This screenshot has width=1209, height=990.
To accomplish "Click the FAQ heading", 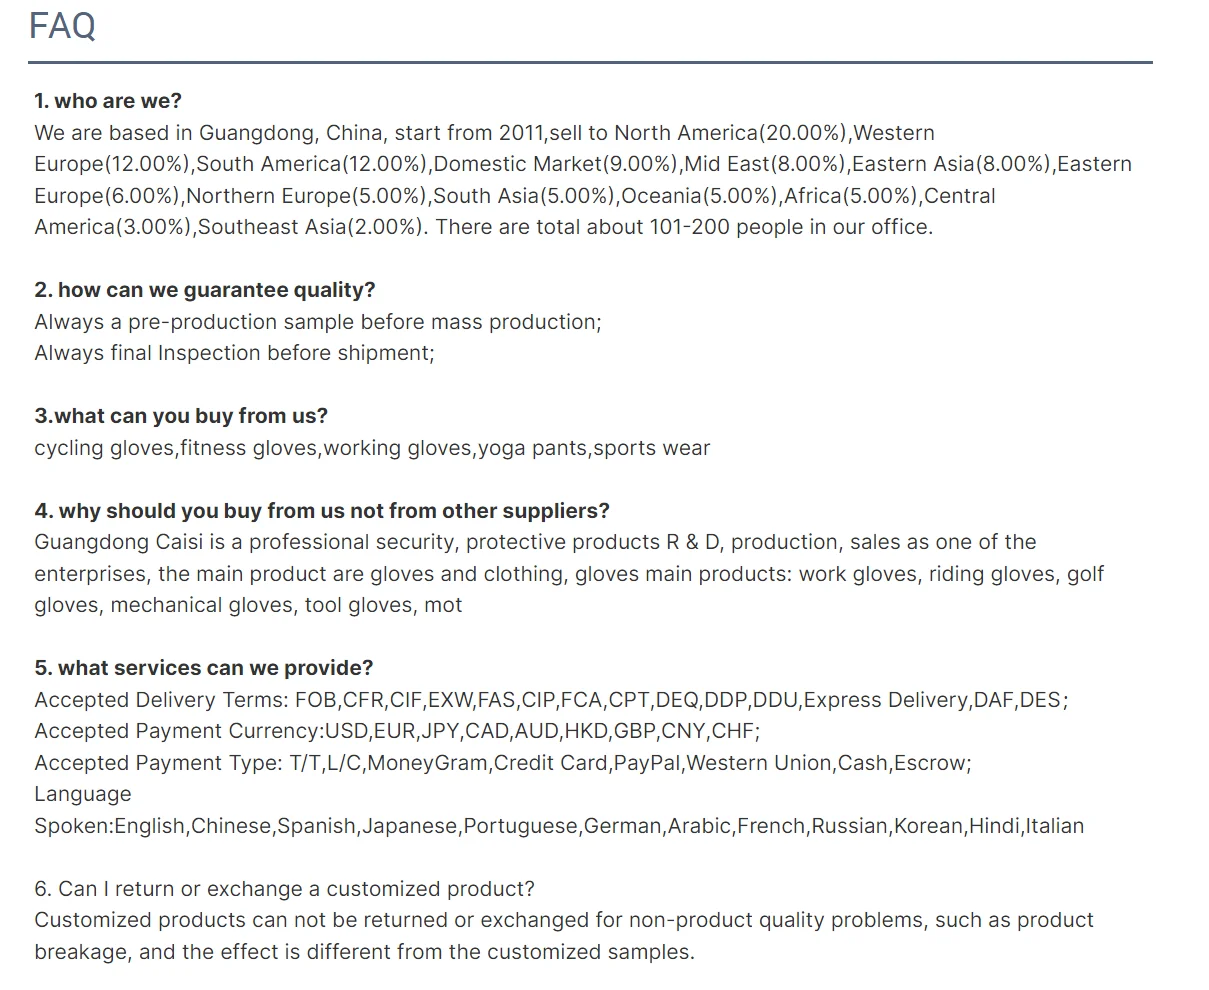I will (x=62, y=26).
